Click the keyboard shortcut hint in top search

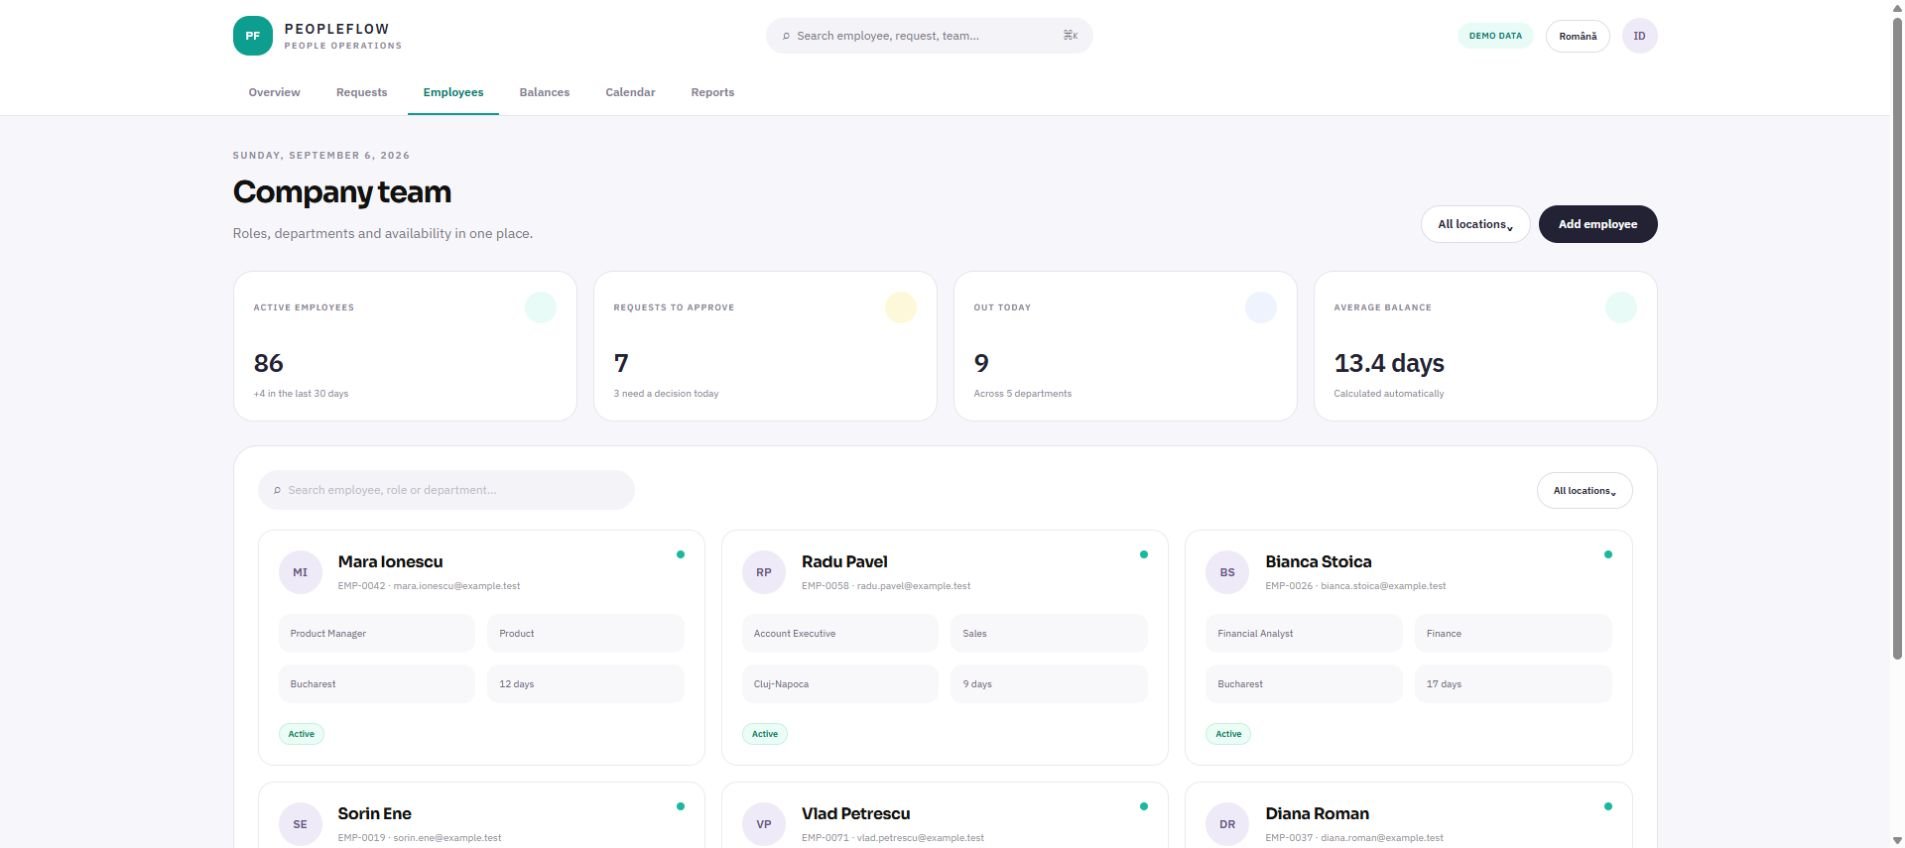pyautogui.click(x=1070, y=36)
